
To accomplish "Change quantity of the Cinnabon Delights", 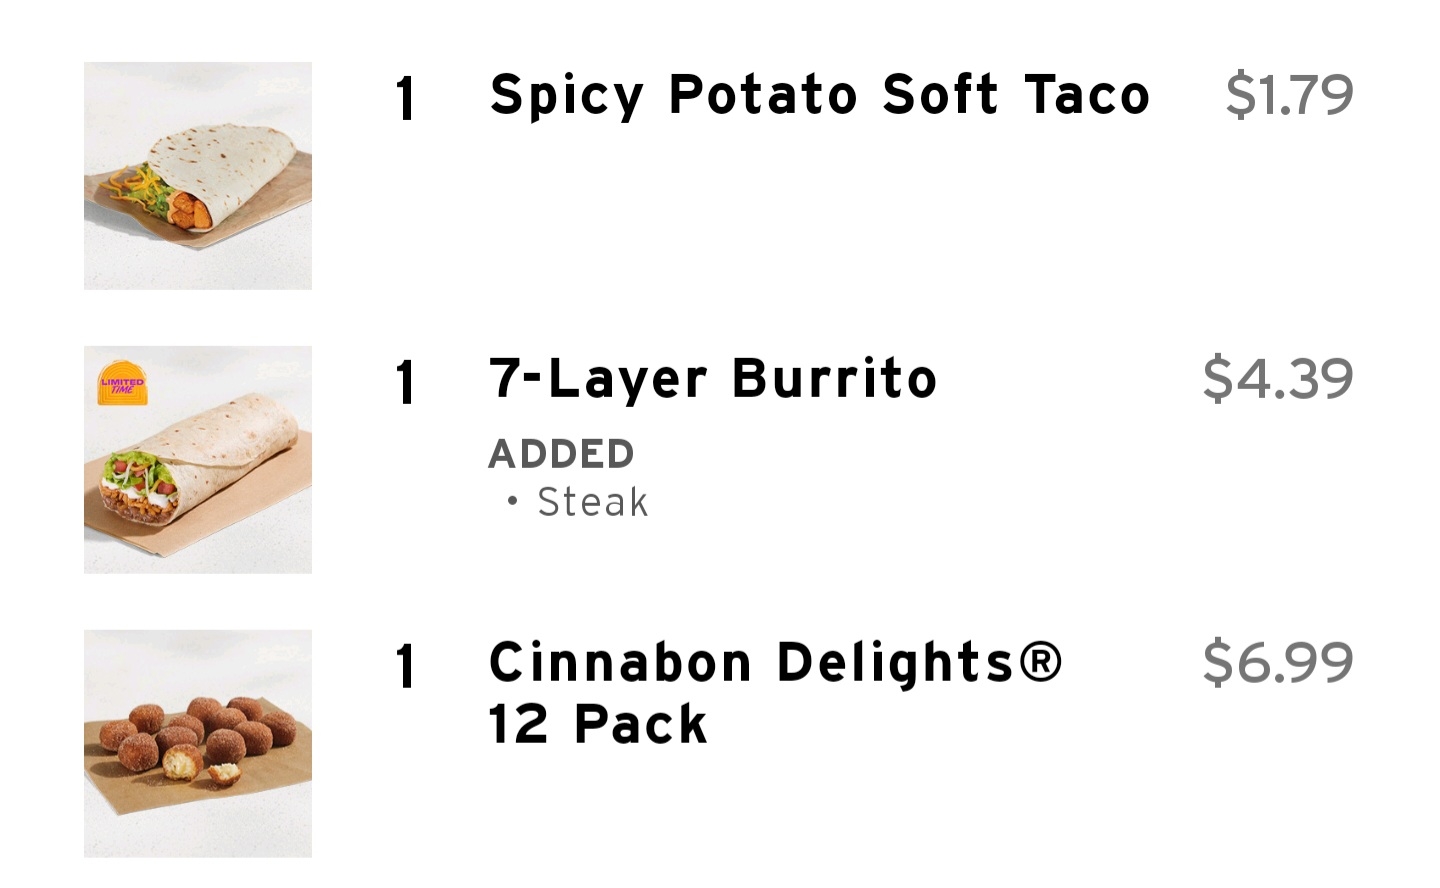I will click(x=405, y=666).
